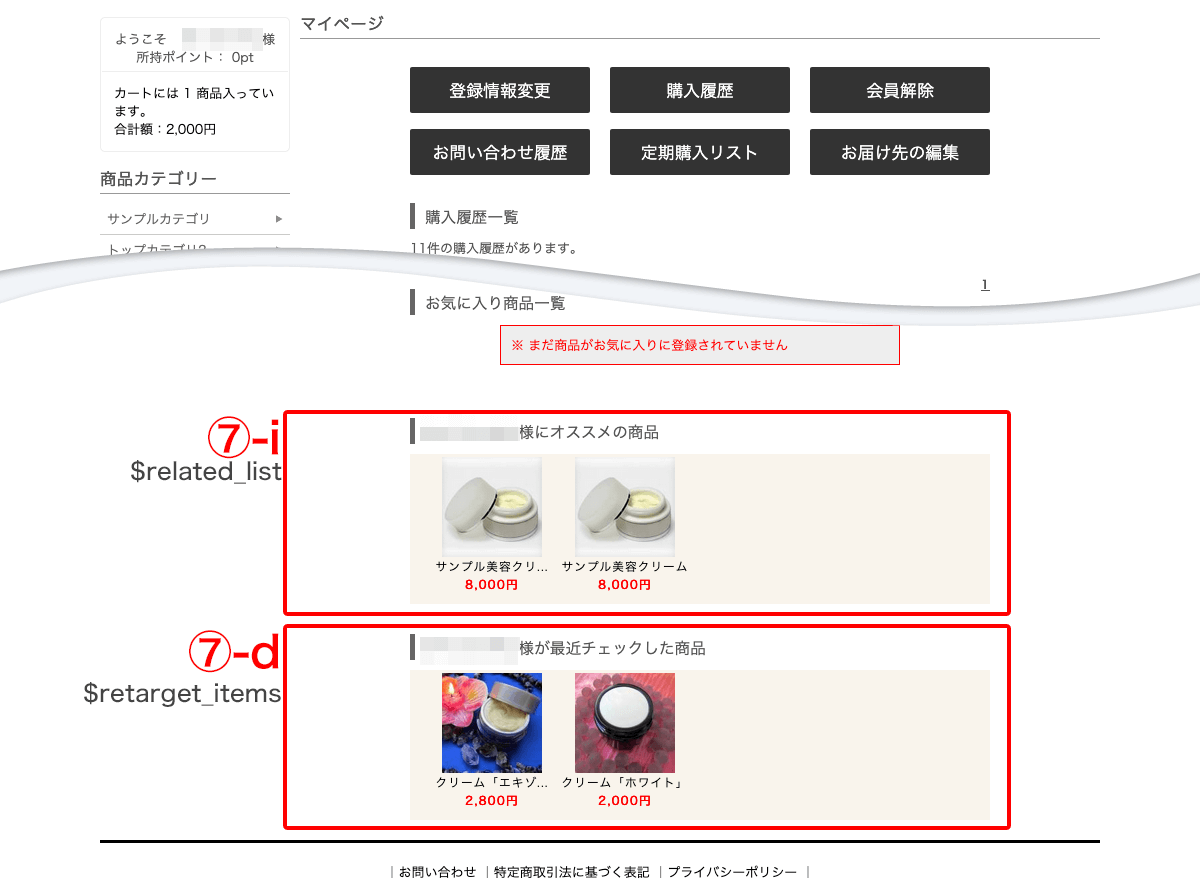
Task: Open お問い合わせ履歴 button
Action: click(x=500, y=152)
